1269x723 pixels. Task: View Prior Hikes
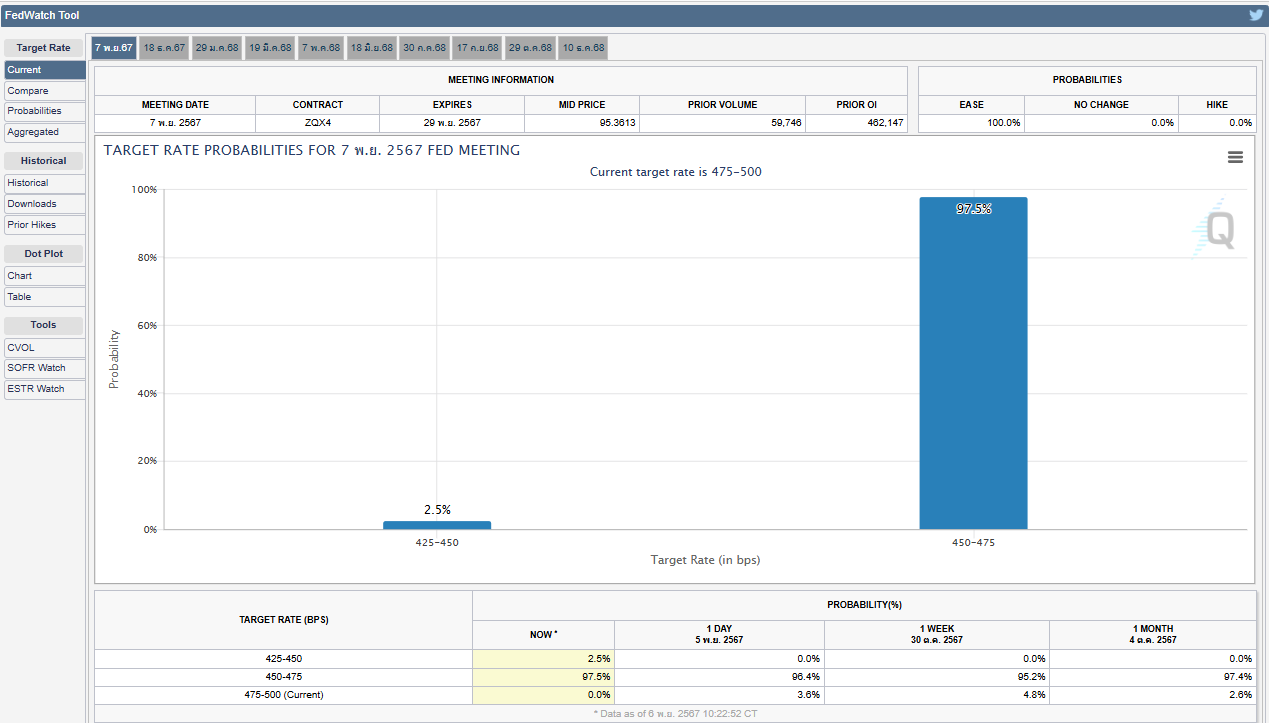point(45,225)
